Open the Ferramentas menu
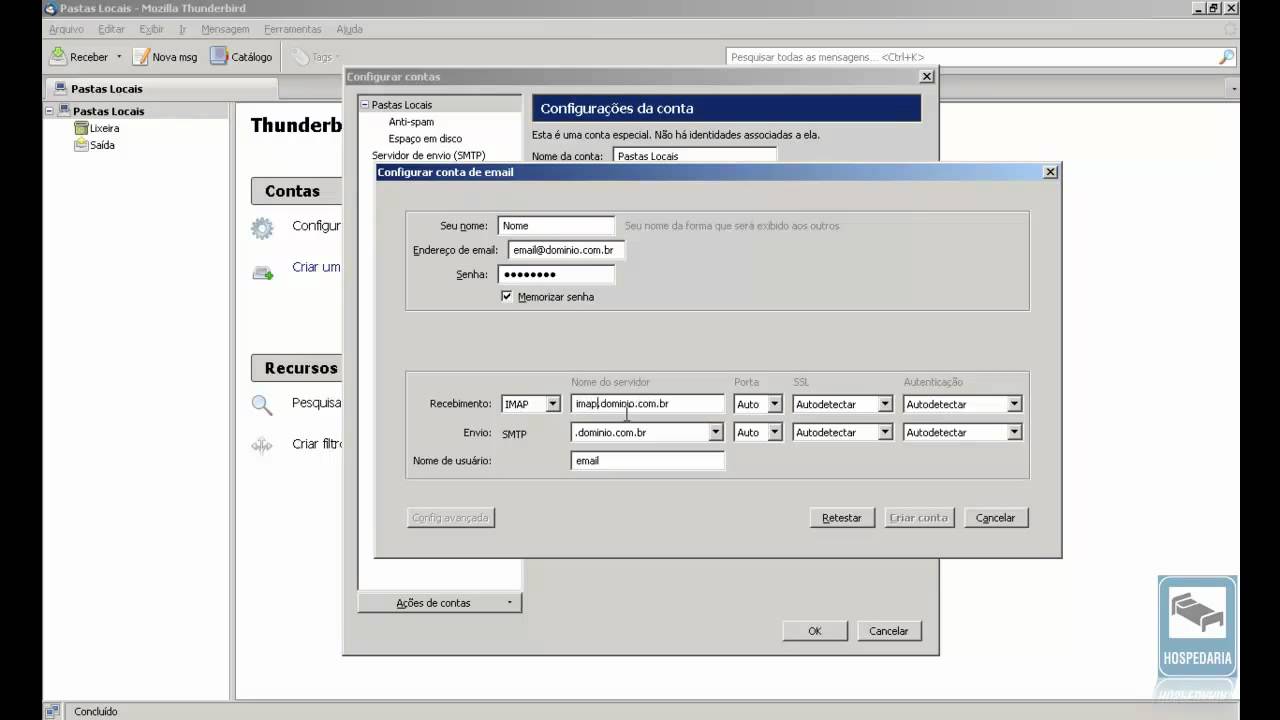 (x=293, y=29)
